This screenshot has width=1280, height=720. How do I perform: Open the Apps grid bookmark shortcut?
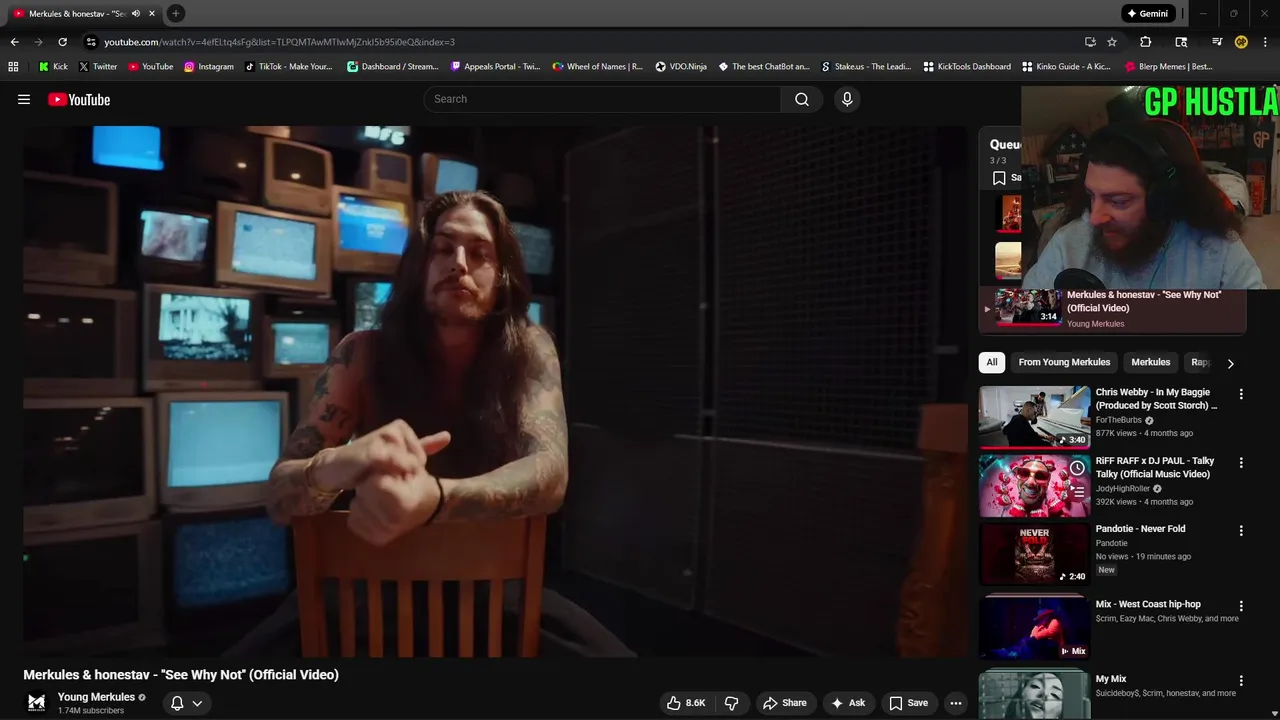tap(13, 67)
